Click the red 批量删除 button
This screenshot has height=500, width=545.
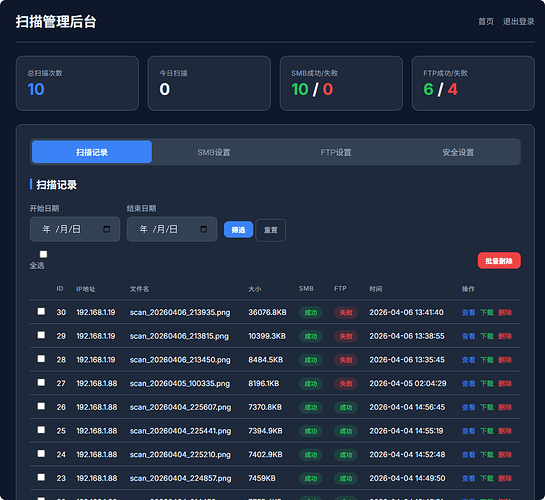tap(499, 261)
